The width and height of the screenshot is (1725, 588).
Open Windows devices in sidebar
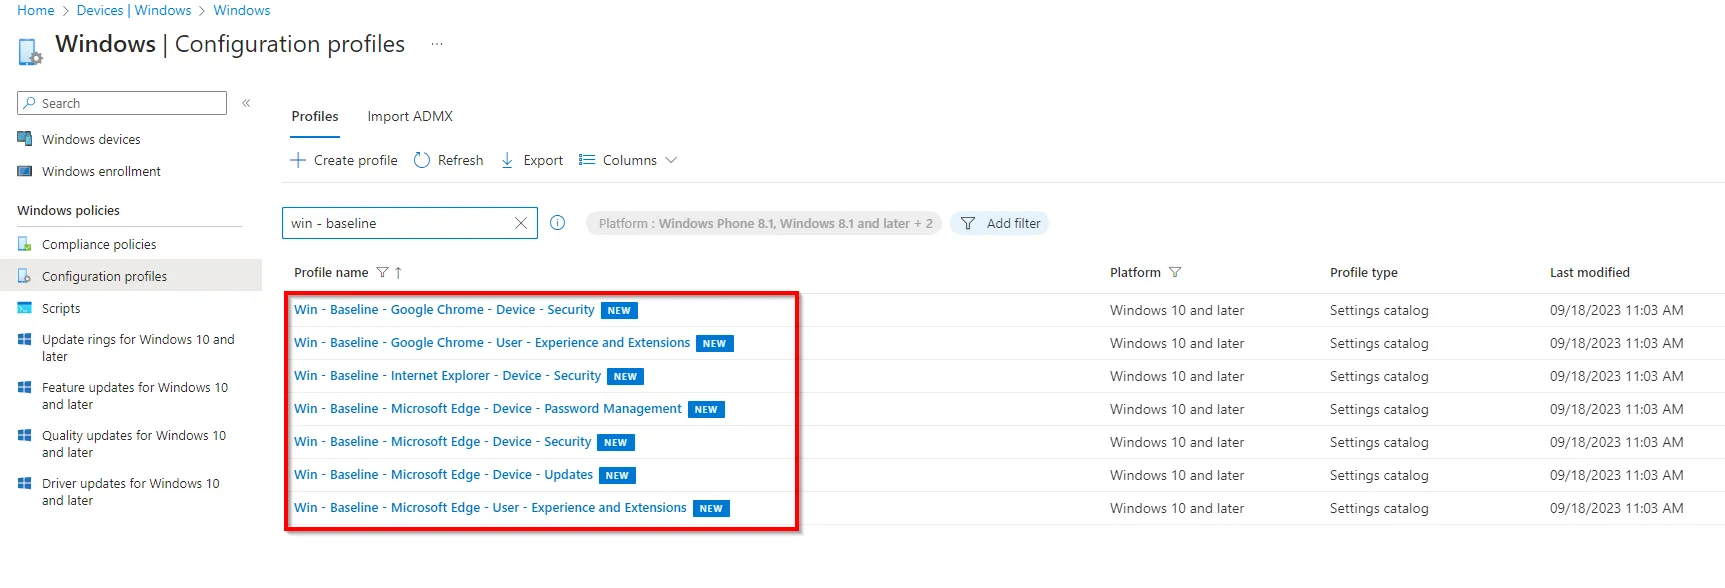point(91,139)
